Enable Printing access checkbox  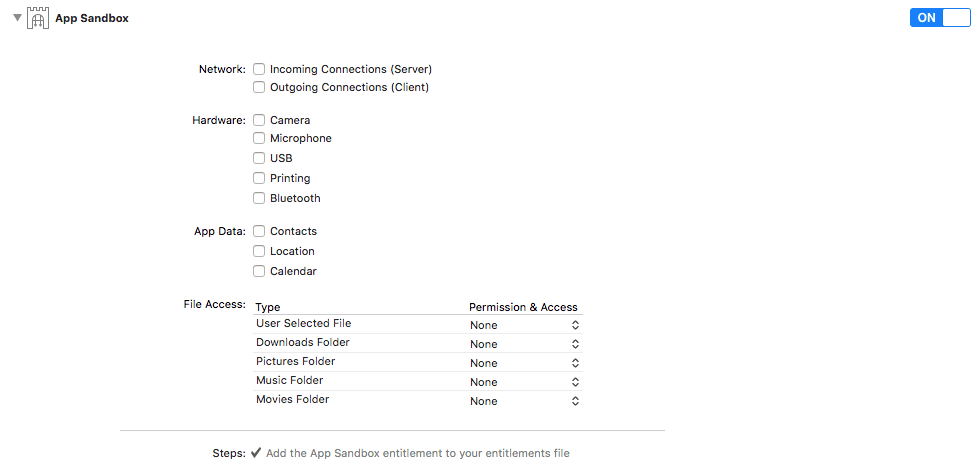(x=260, y=179)
